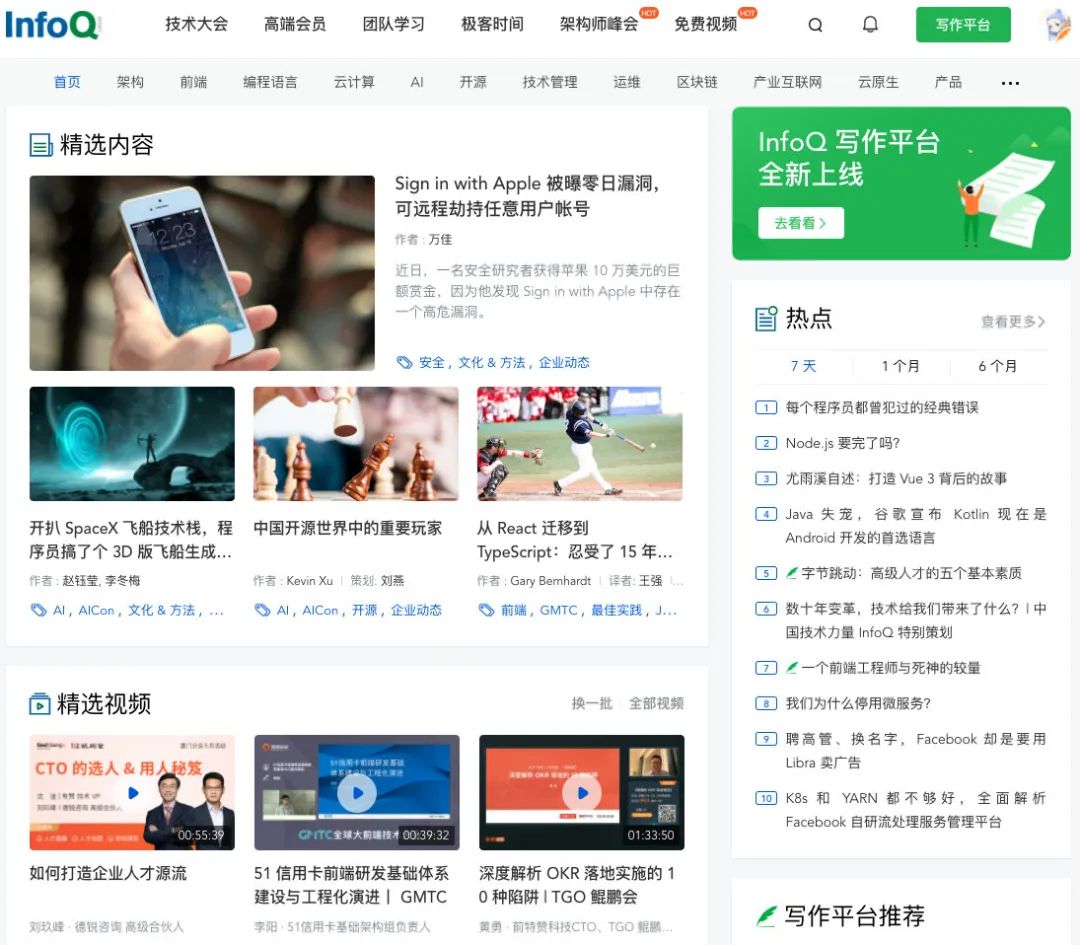
Task: Open 如何打造企业人才源流 video title
Action: (x=107, y=873)
